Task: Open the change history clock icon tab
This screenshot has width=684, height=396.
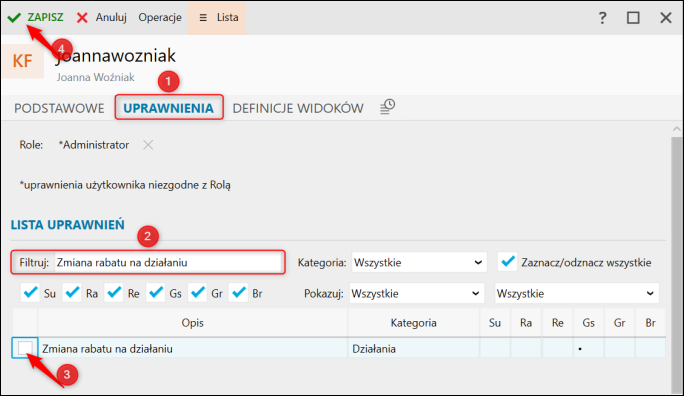Action: [387, 107]
